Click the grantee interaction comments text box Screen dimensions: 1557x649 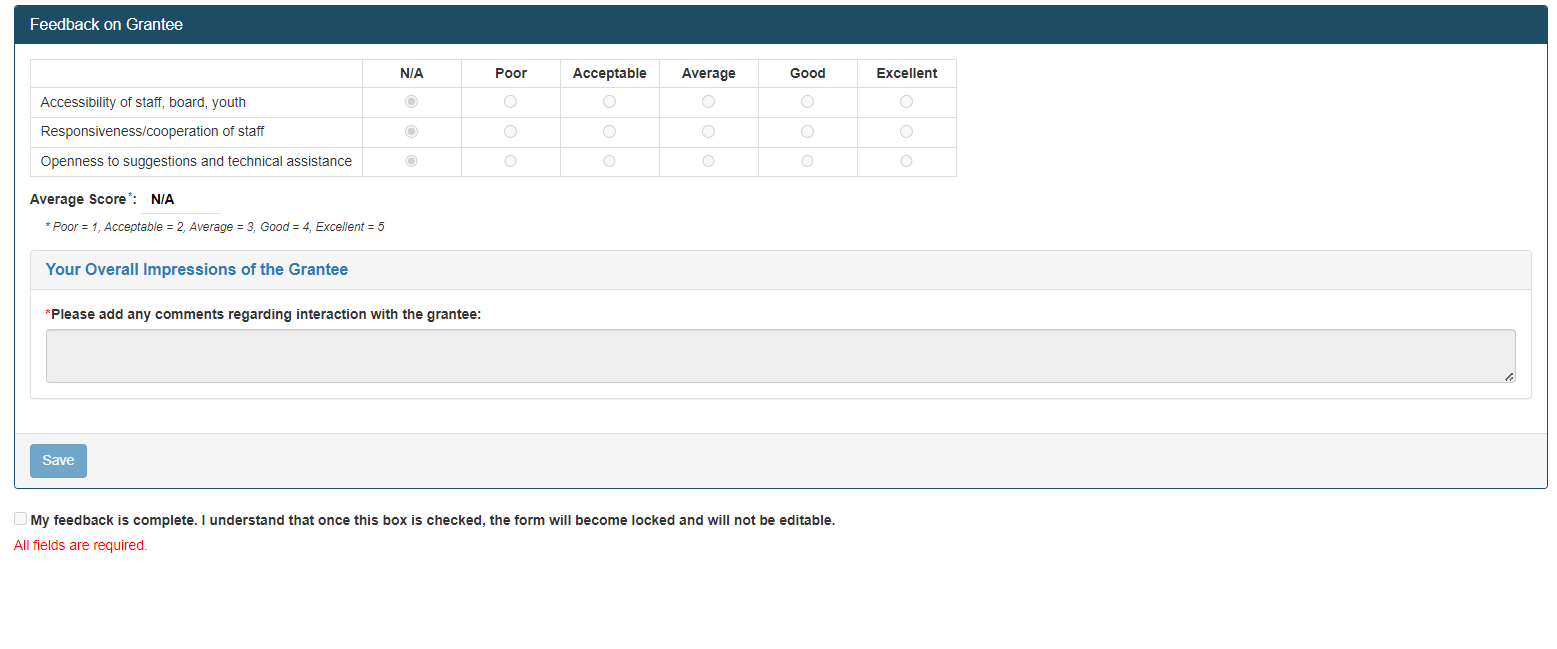[x=780, y=356]
